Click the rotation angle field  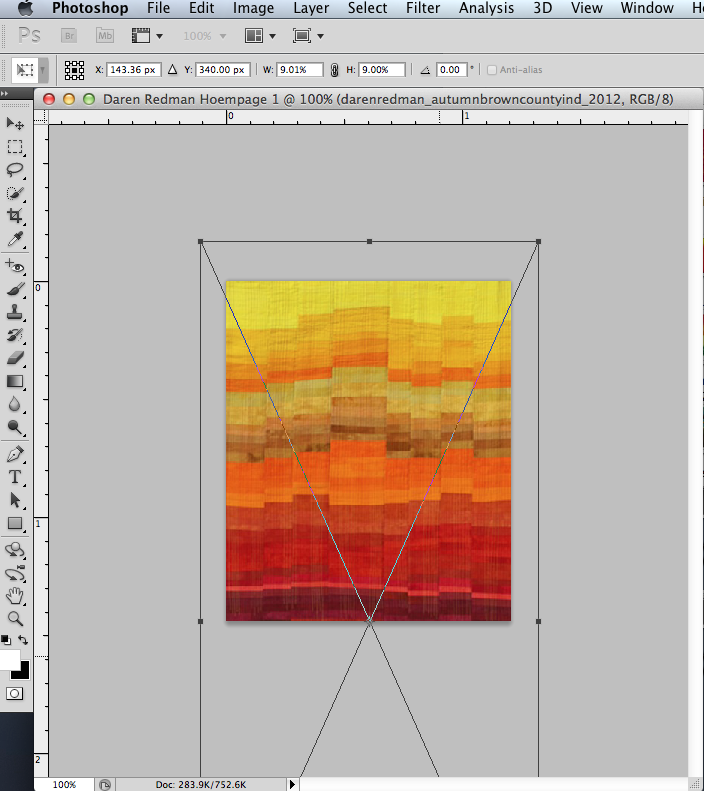pyautogui.click(x=451, y=70)
